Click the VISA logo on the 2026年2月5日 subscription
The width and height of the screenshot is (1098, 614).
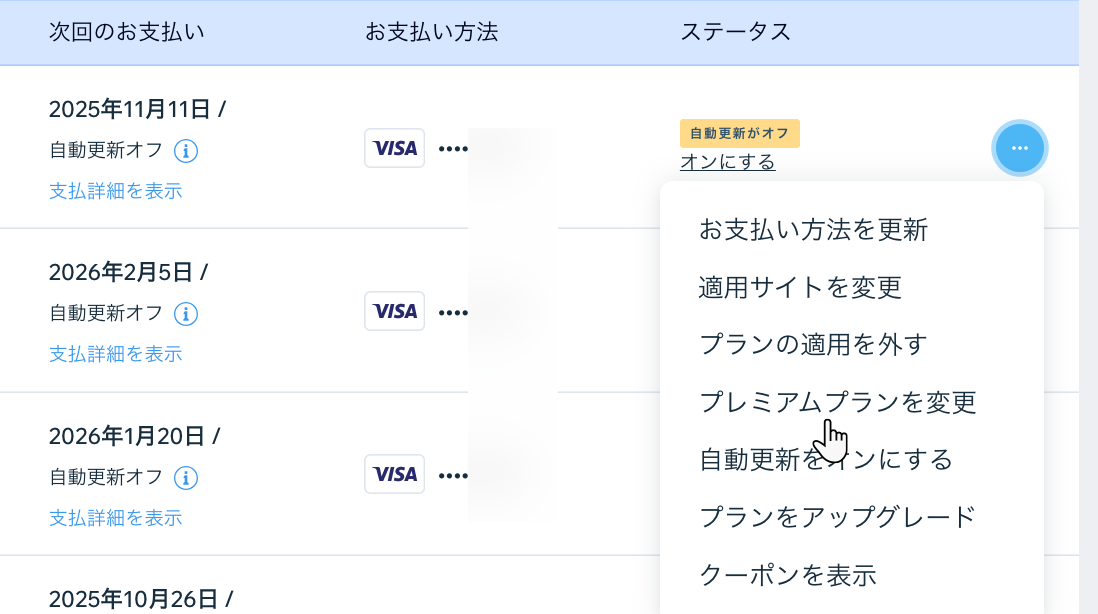click(394, 311)
